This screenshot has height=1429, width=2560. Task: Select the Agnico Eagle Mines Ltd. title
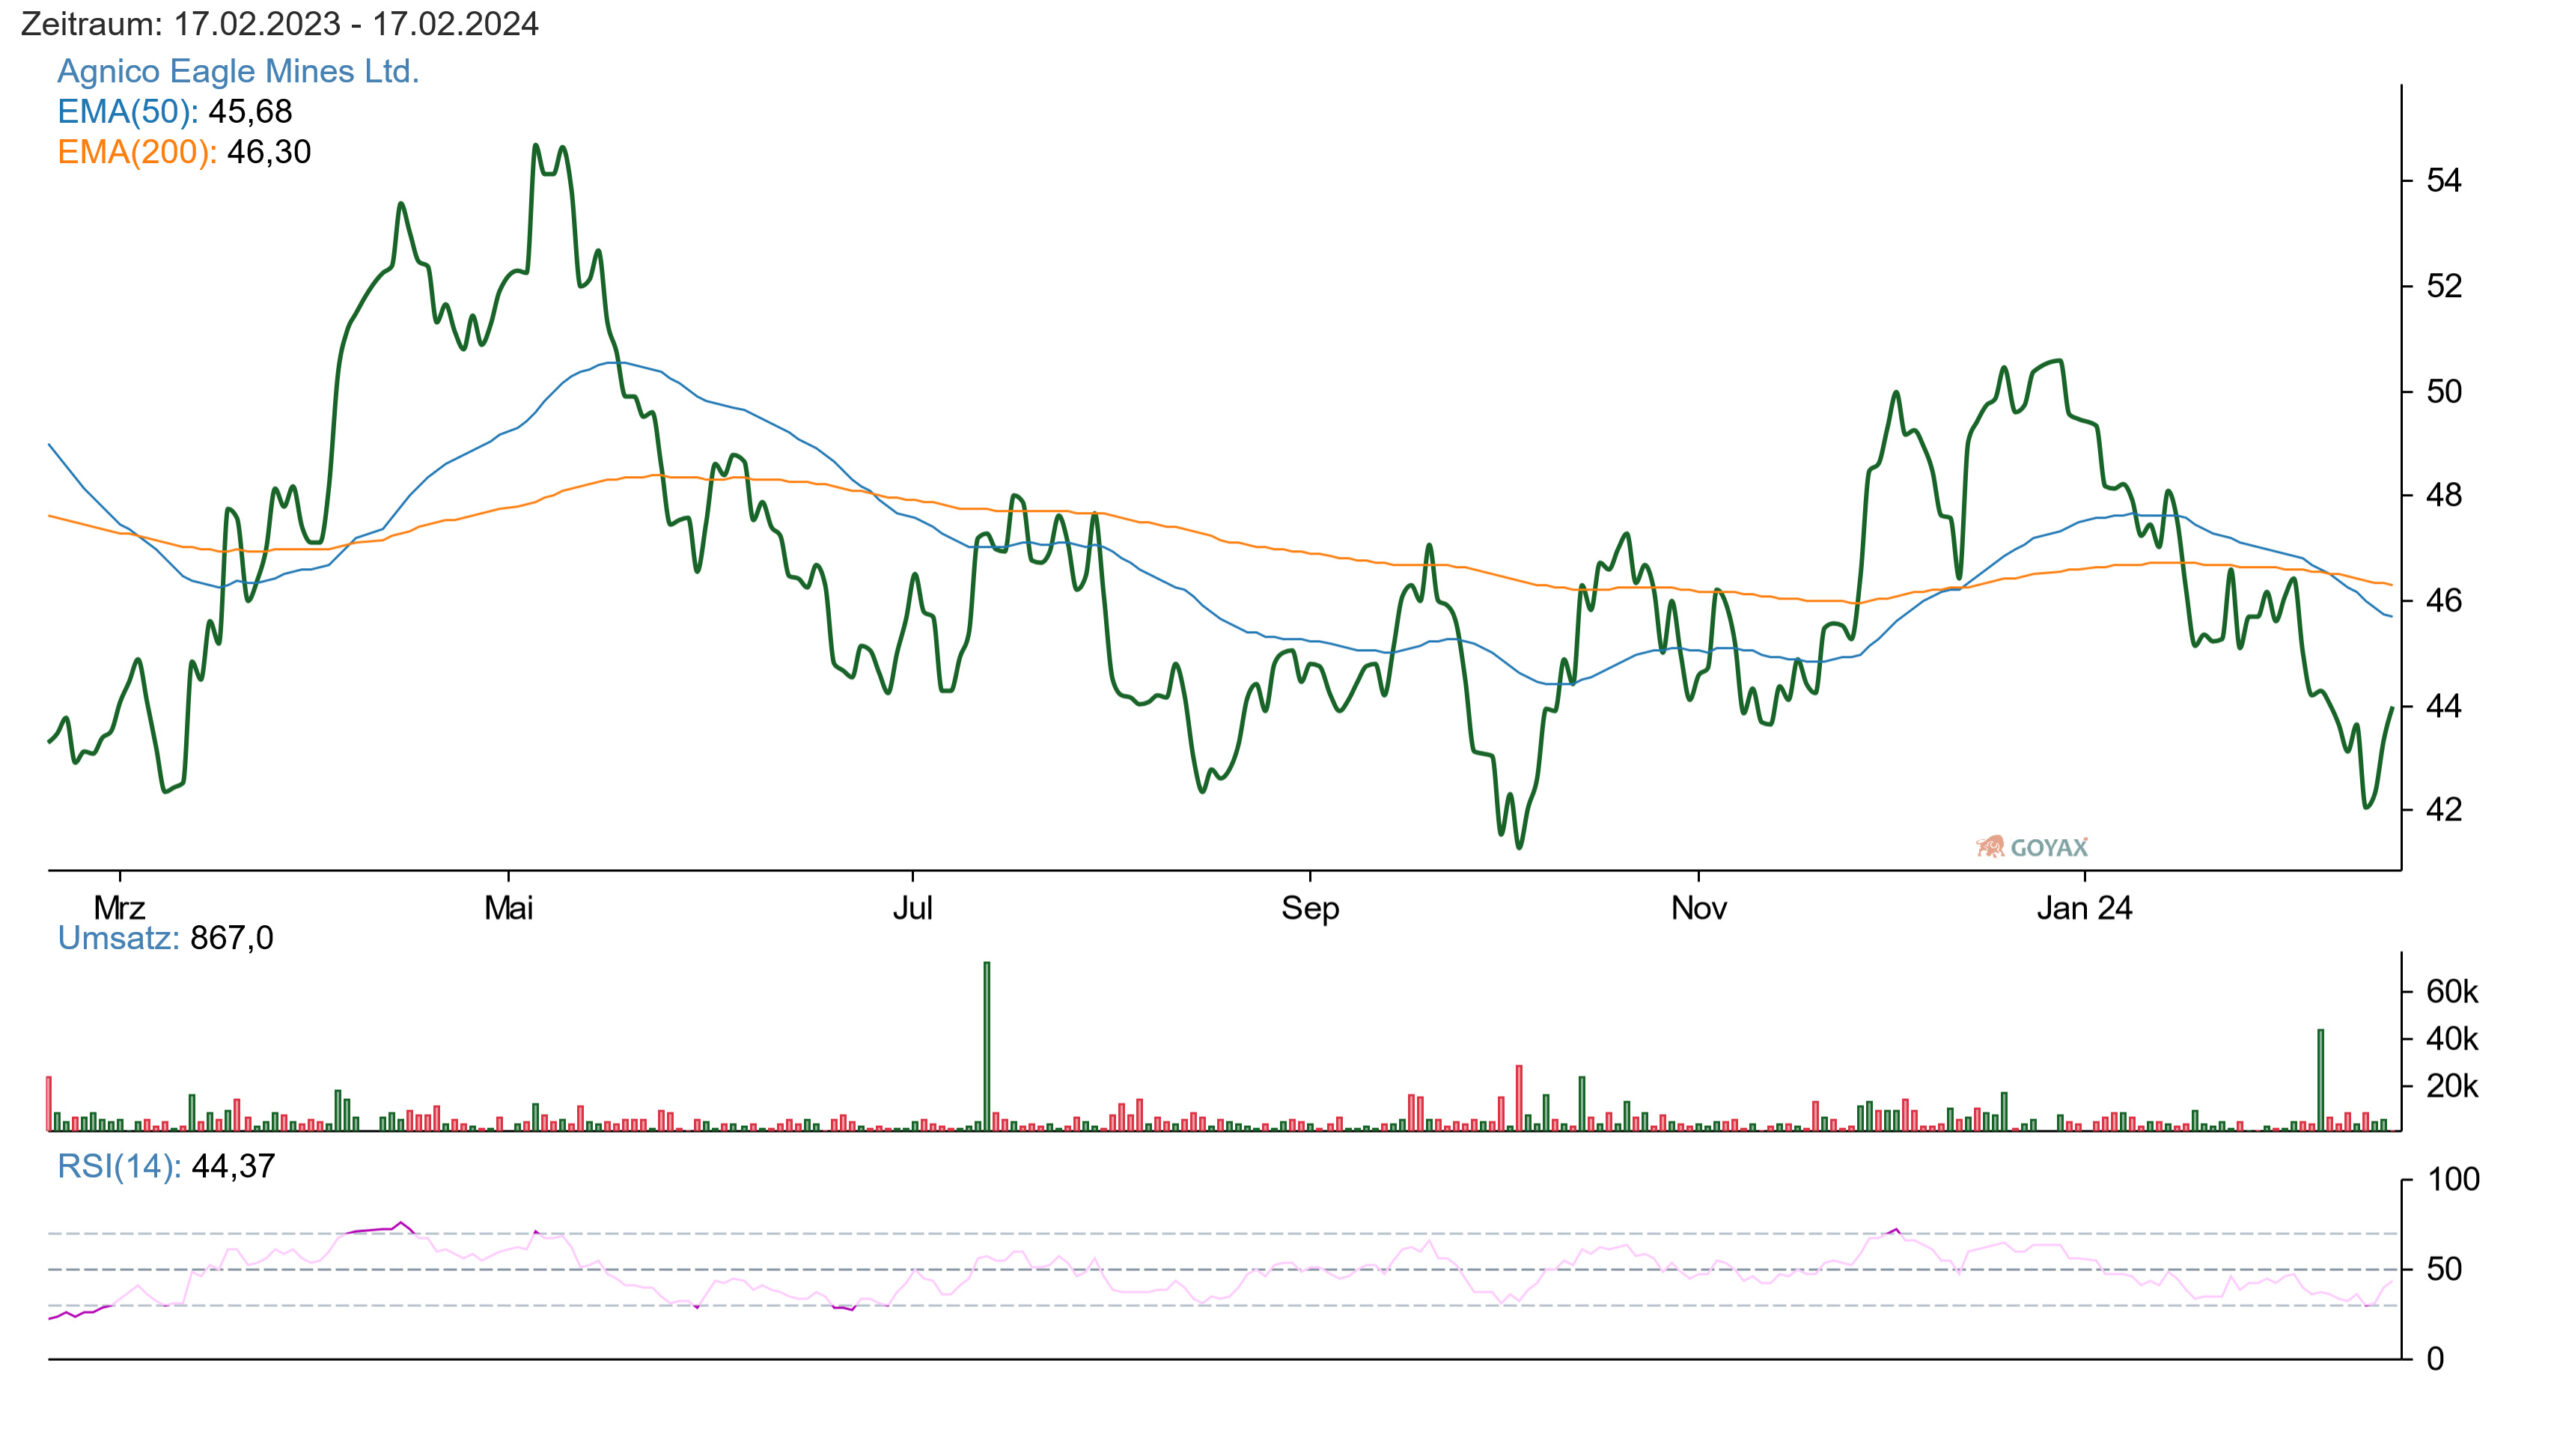pyautogui.click(x=238, y=71)
